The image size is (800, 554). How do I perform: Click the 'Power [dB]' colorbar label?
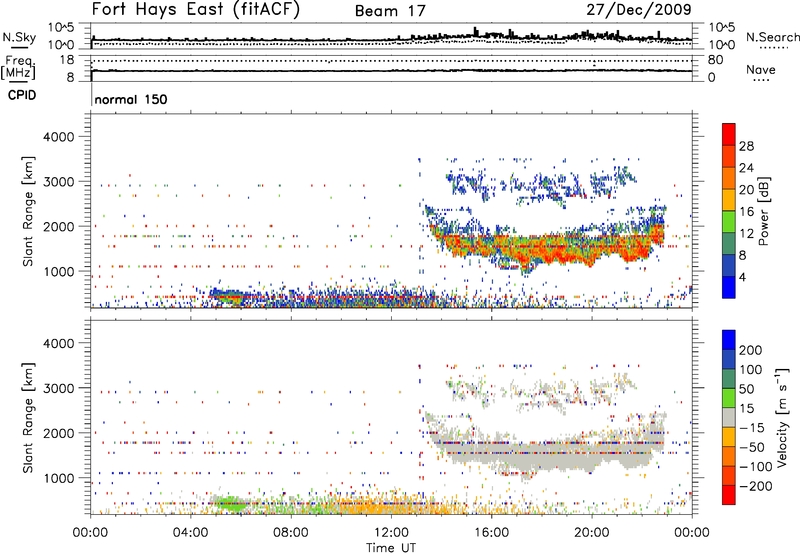[764, 211]
